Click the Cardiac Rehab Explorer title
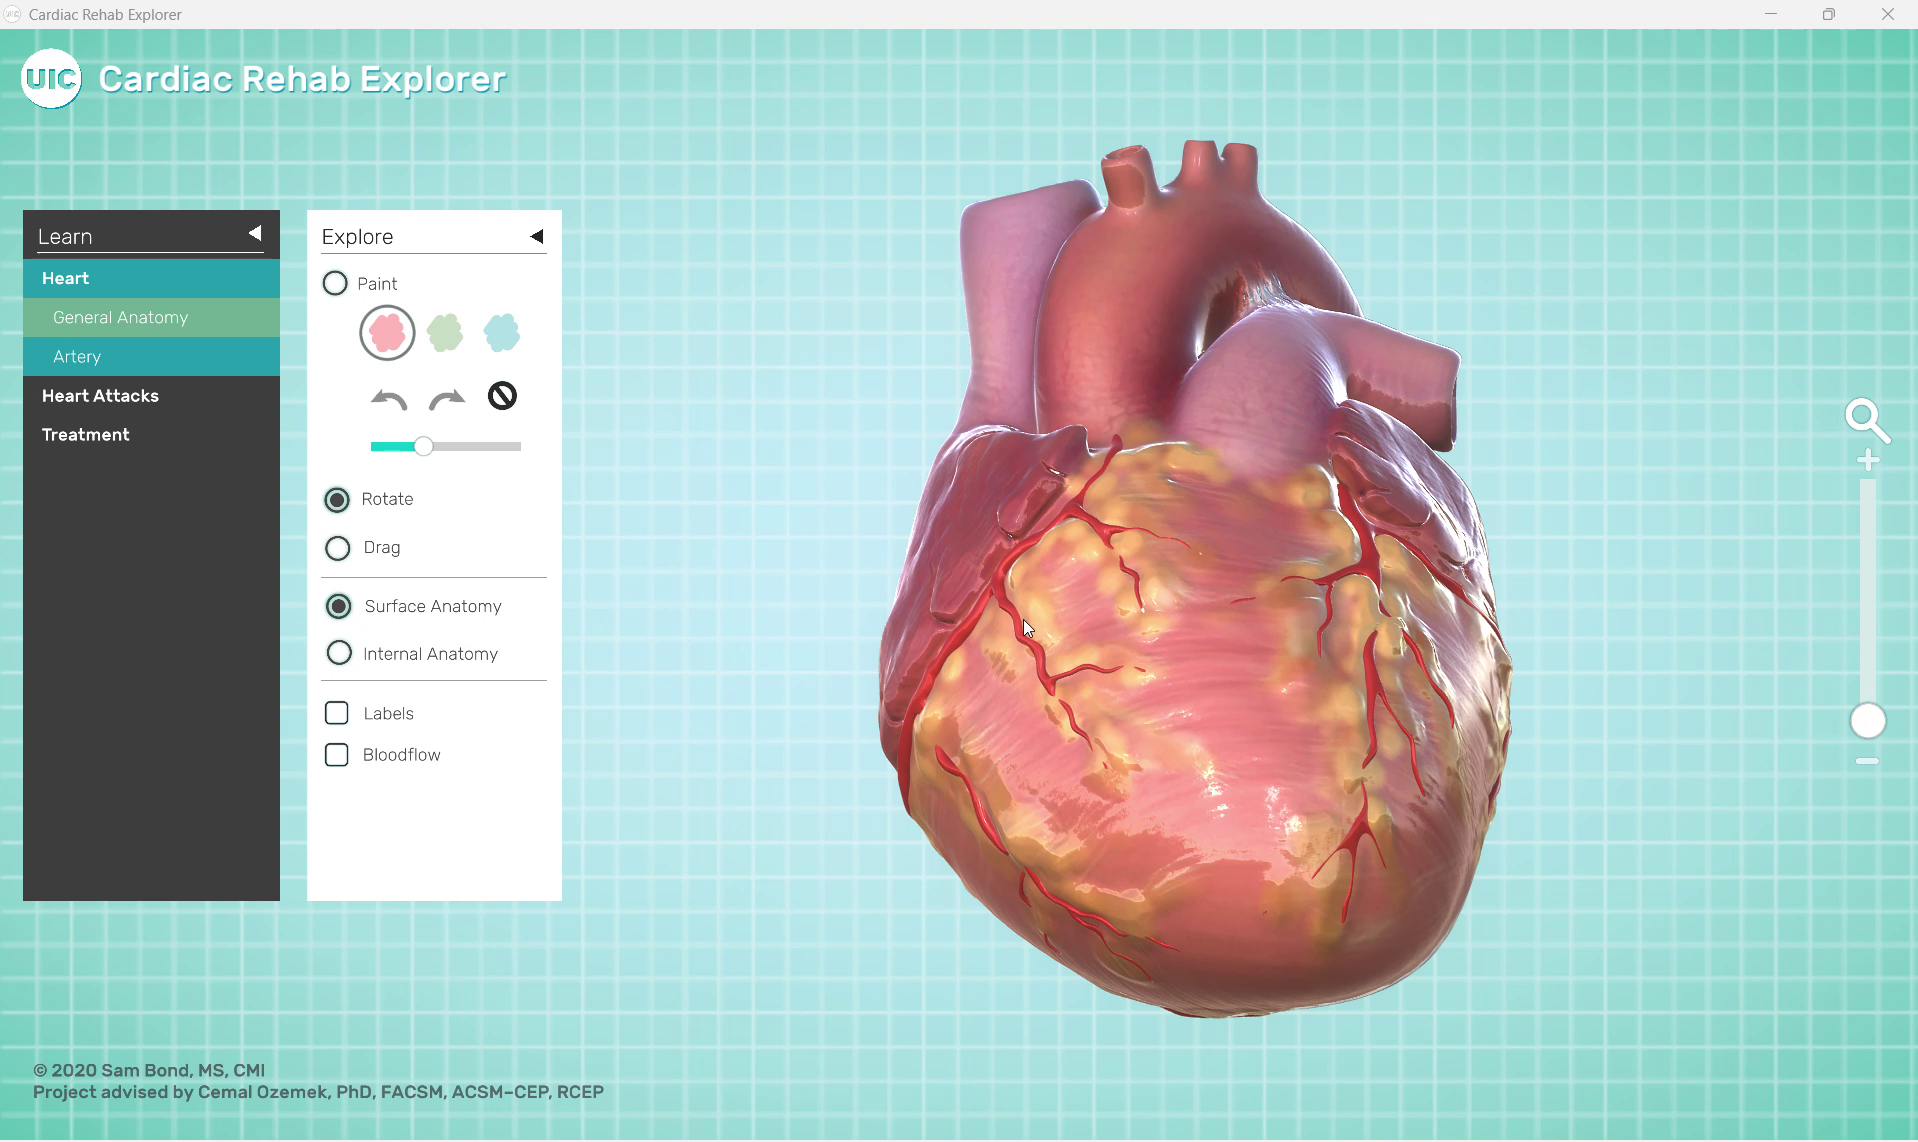This screenshot has height=1142, width=1918. click(x=302, y=79)
